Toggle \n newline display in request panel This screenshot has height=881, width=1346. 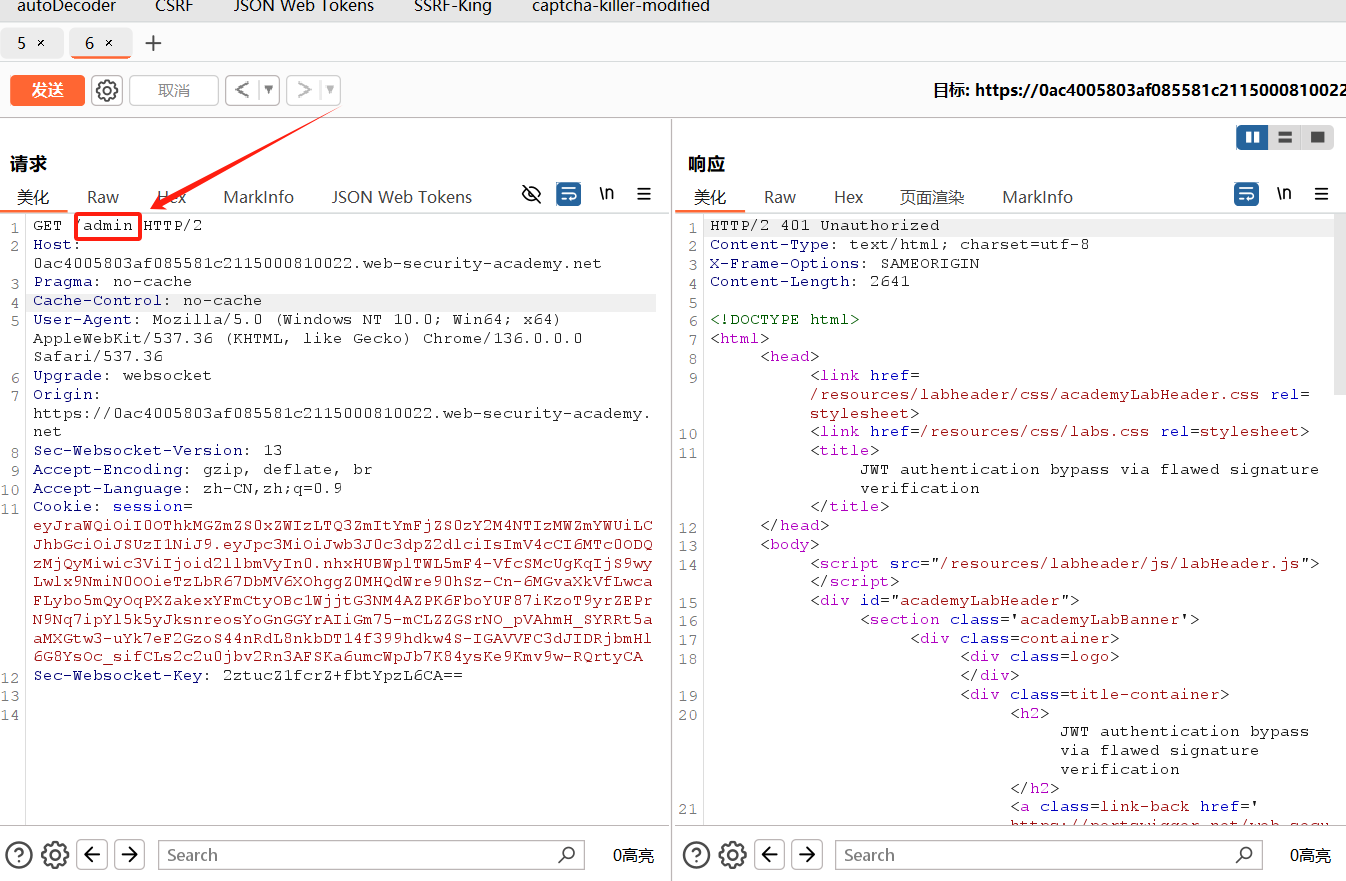(607, 194)
